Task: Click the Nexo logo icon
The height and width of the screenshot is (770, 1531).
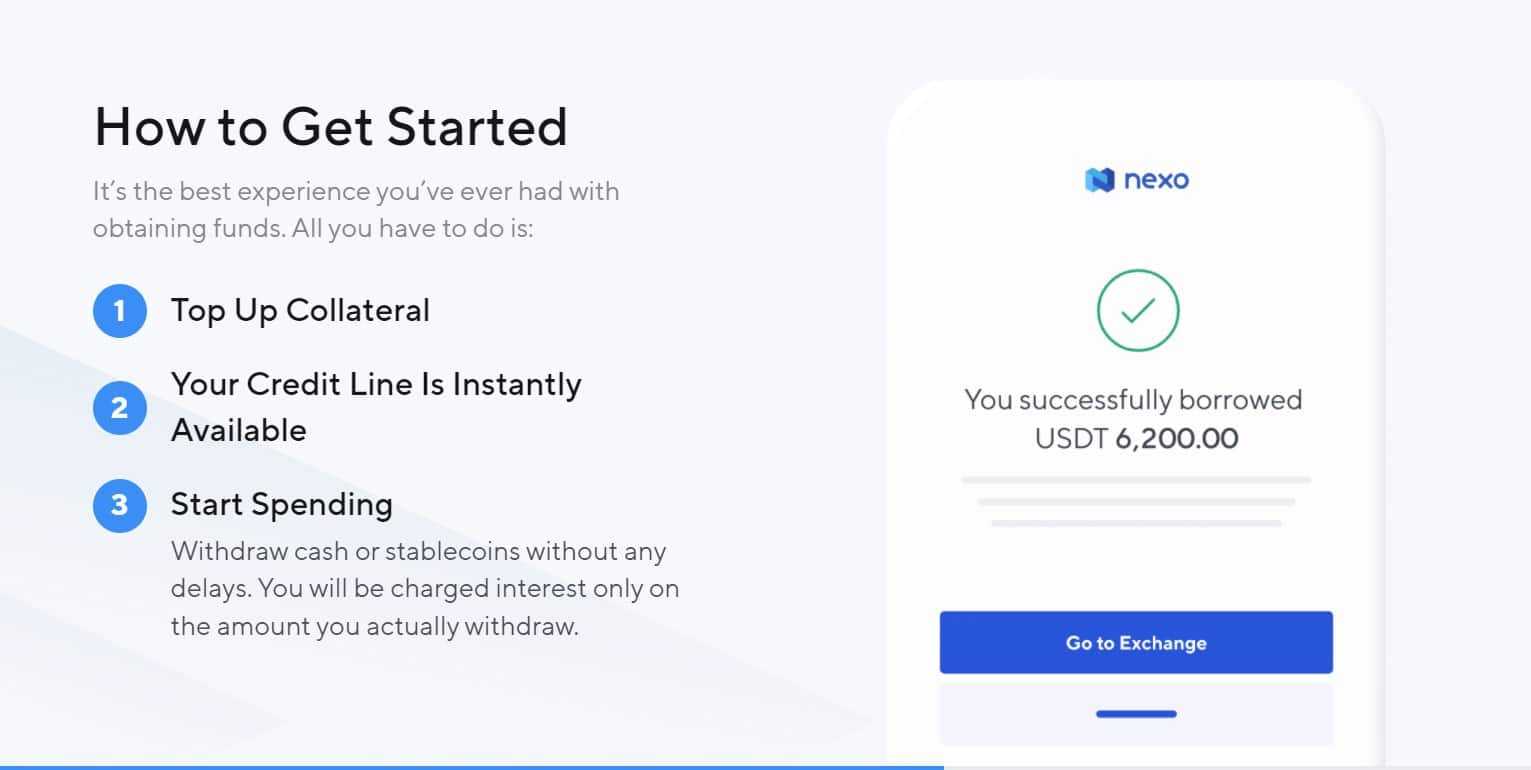Action: tap(1099, 181)
